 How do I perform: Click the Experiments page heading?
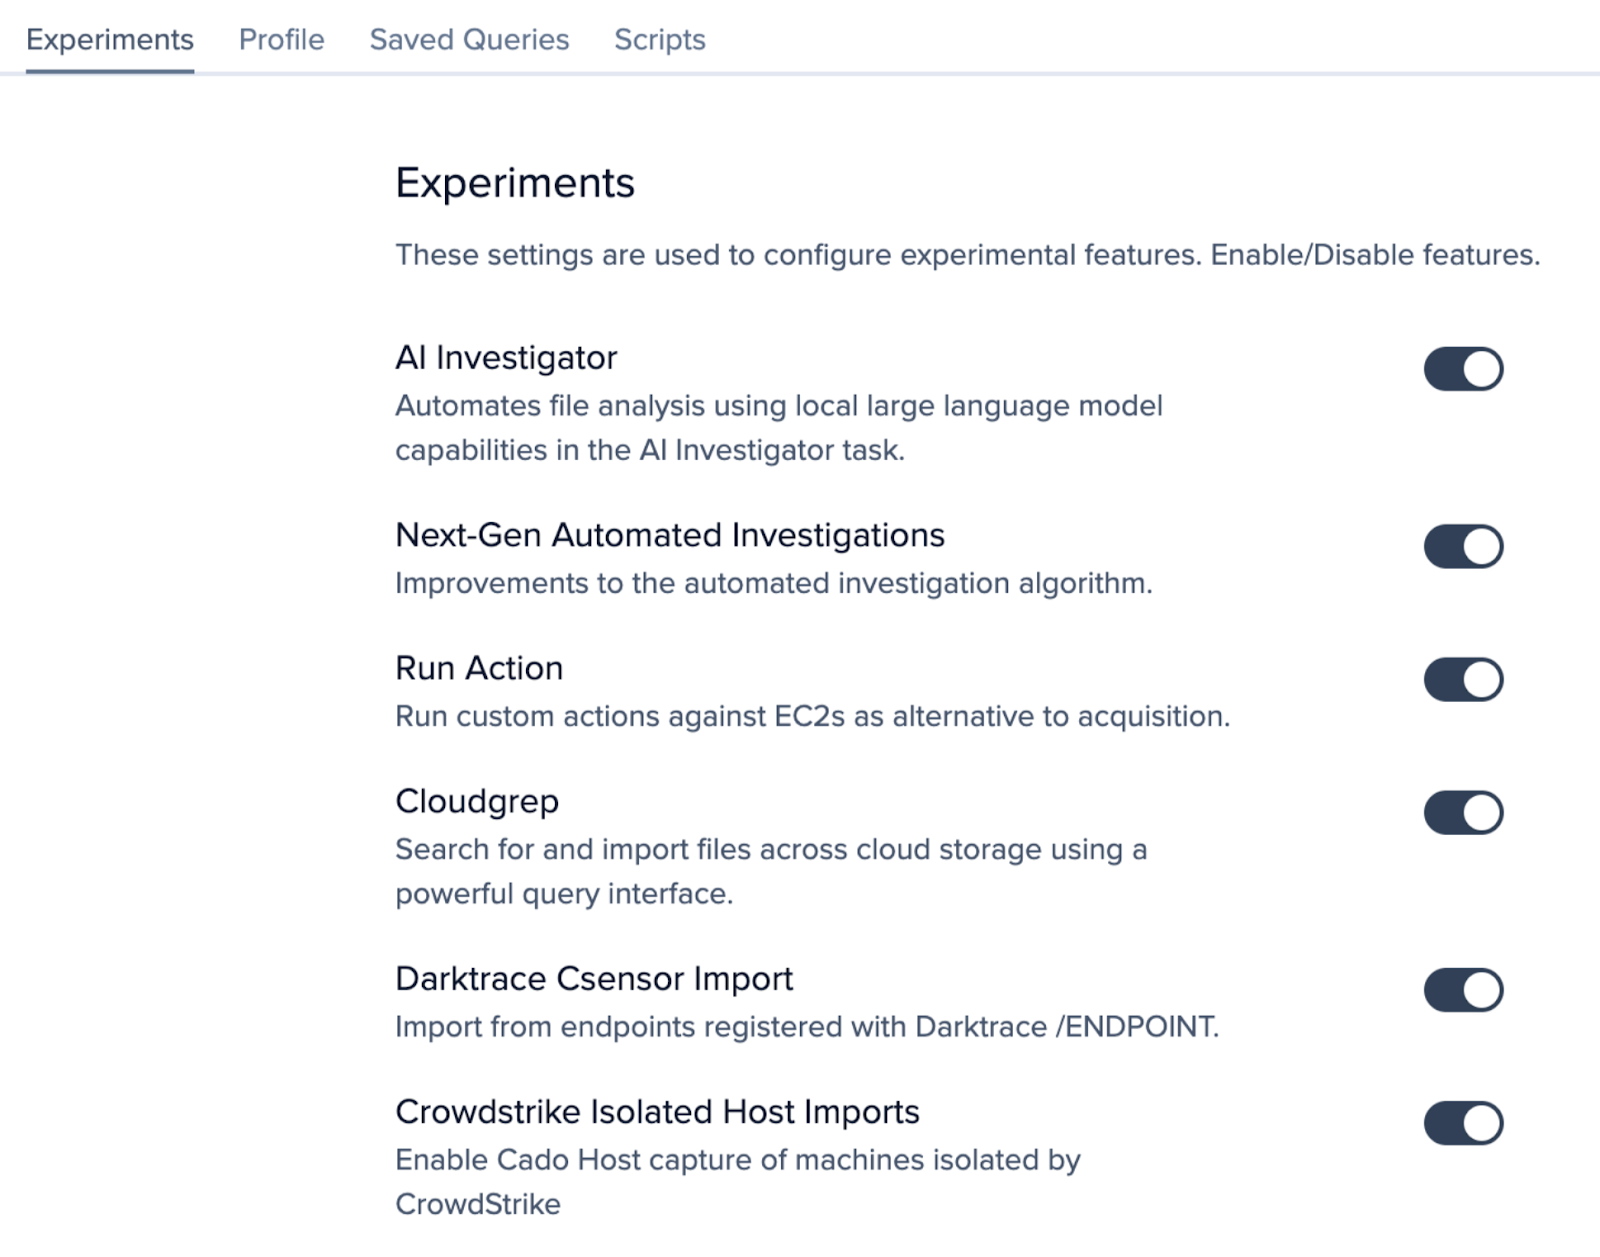tap(514, 183)
